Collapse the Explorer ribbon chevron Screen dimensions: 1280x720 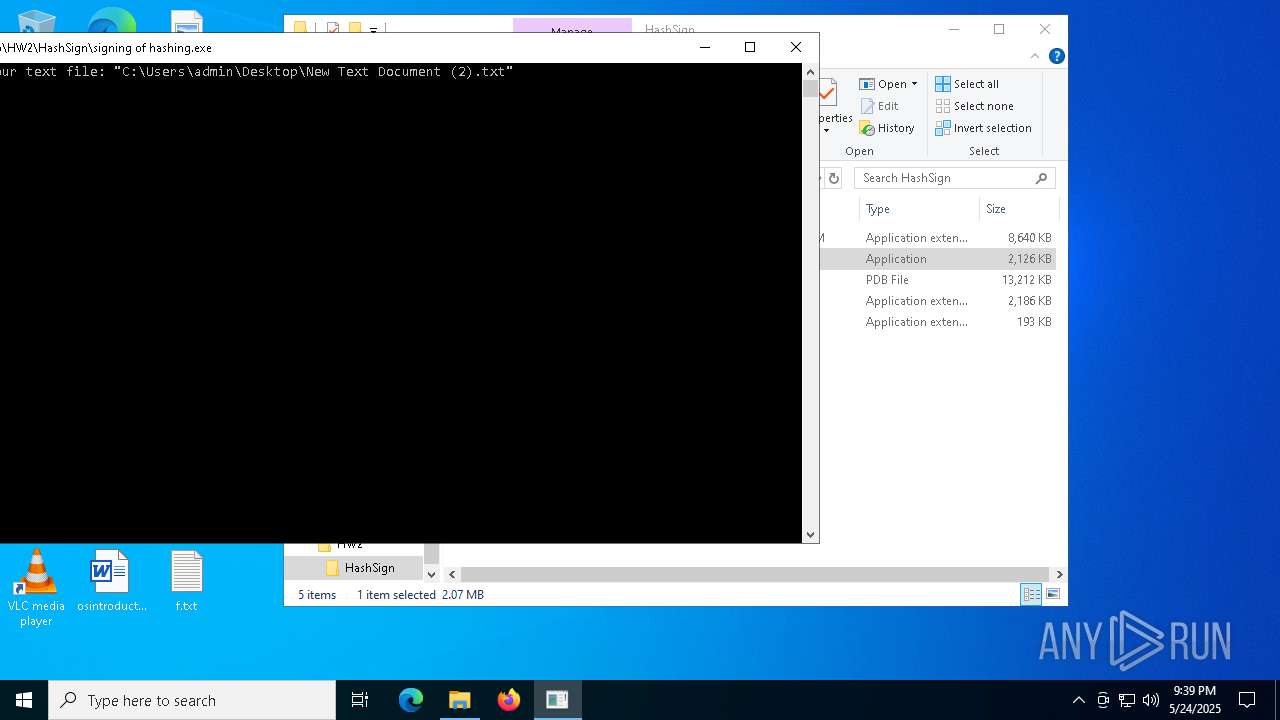[1035, 56]
